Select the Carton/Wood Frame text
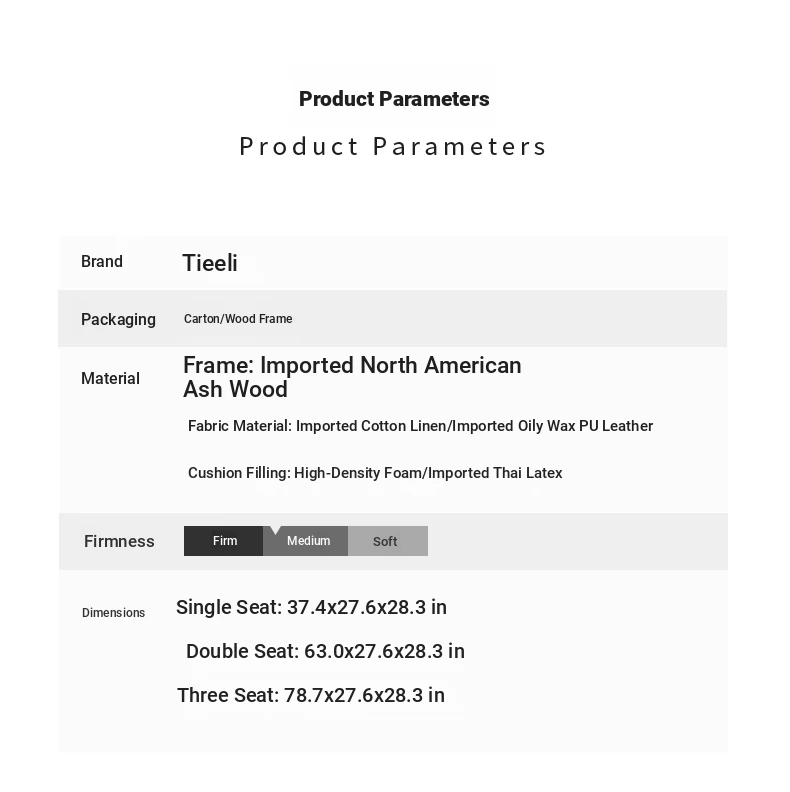Viewport: 790px width, 792px height. click(238, 319)
